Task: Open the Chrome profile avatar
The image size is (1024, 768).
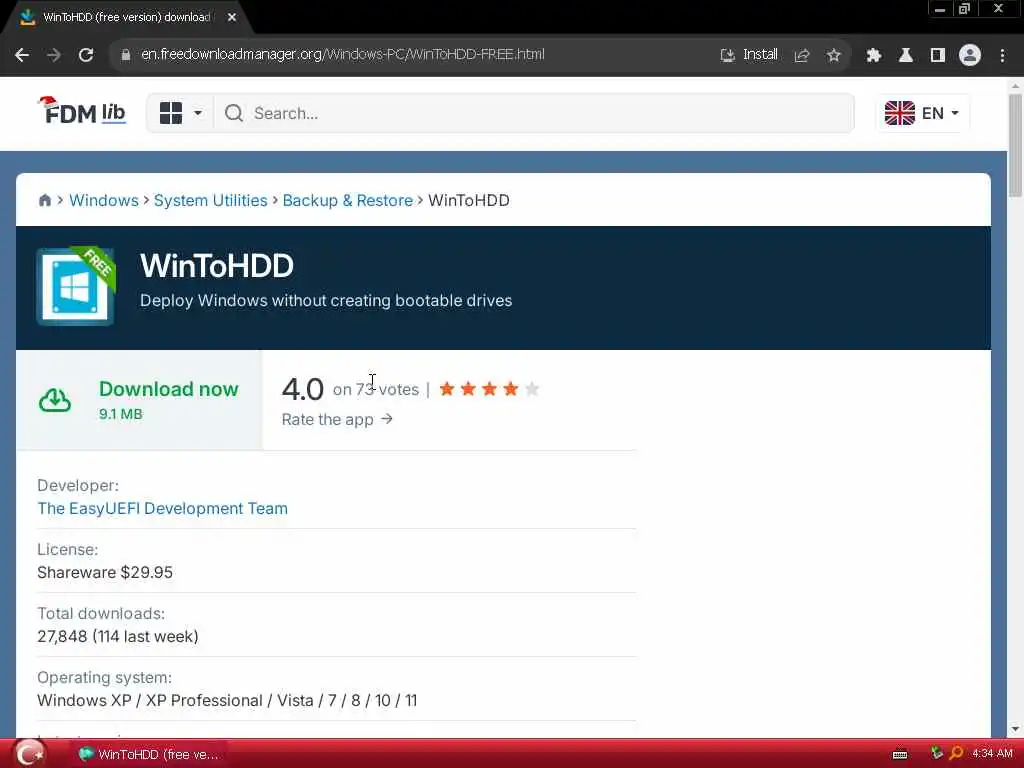Action: (x=970, y=56)
